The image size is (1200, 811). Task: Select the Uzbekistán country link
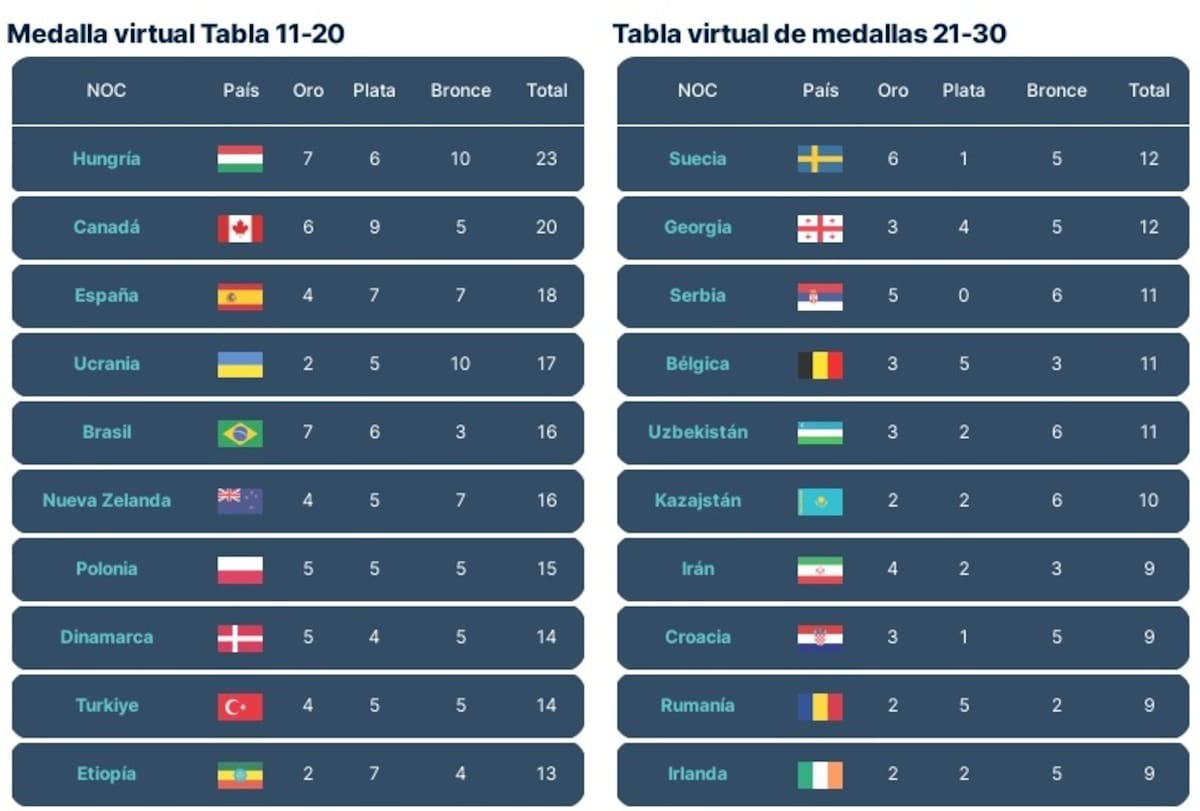pos(697,433)
